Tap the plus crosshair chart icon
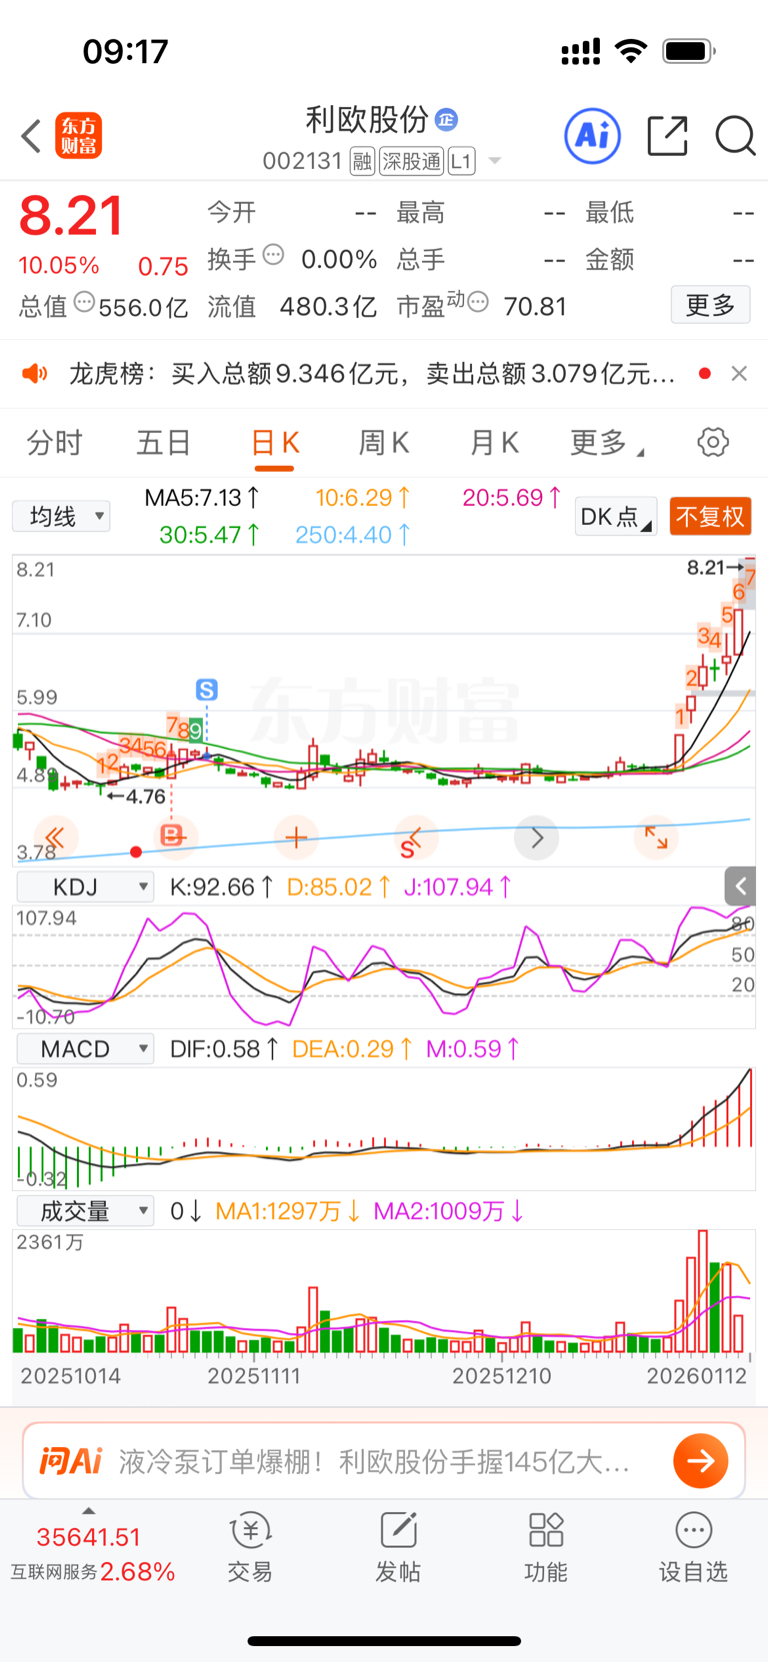 coord(295,837)
